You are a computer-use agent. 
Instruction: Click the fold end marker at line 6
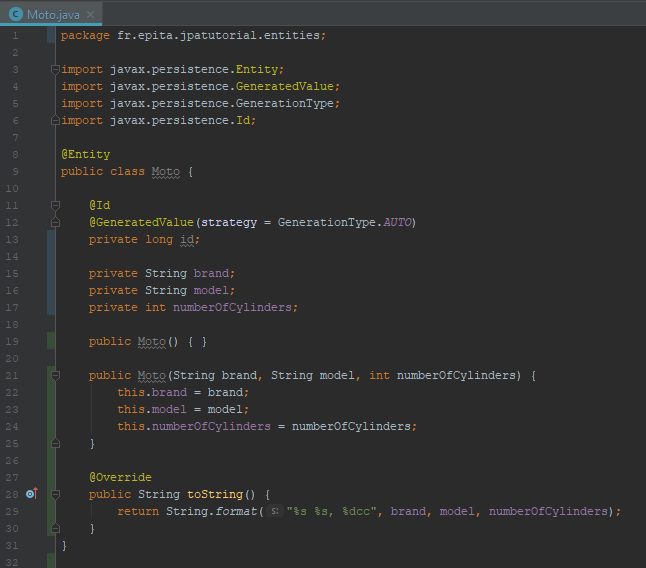tap(55, 120)
